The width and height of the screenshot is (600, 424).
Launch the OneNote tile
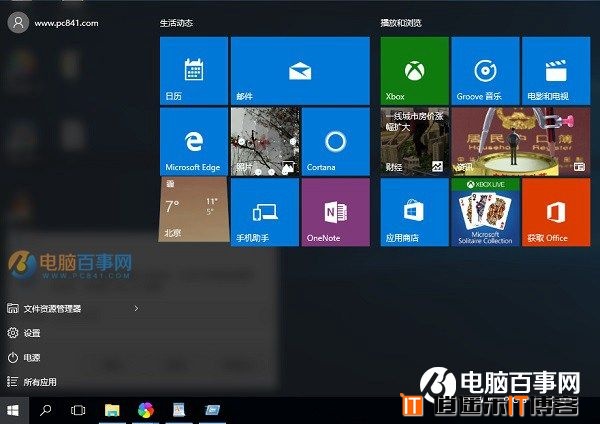click(336, 212)
